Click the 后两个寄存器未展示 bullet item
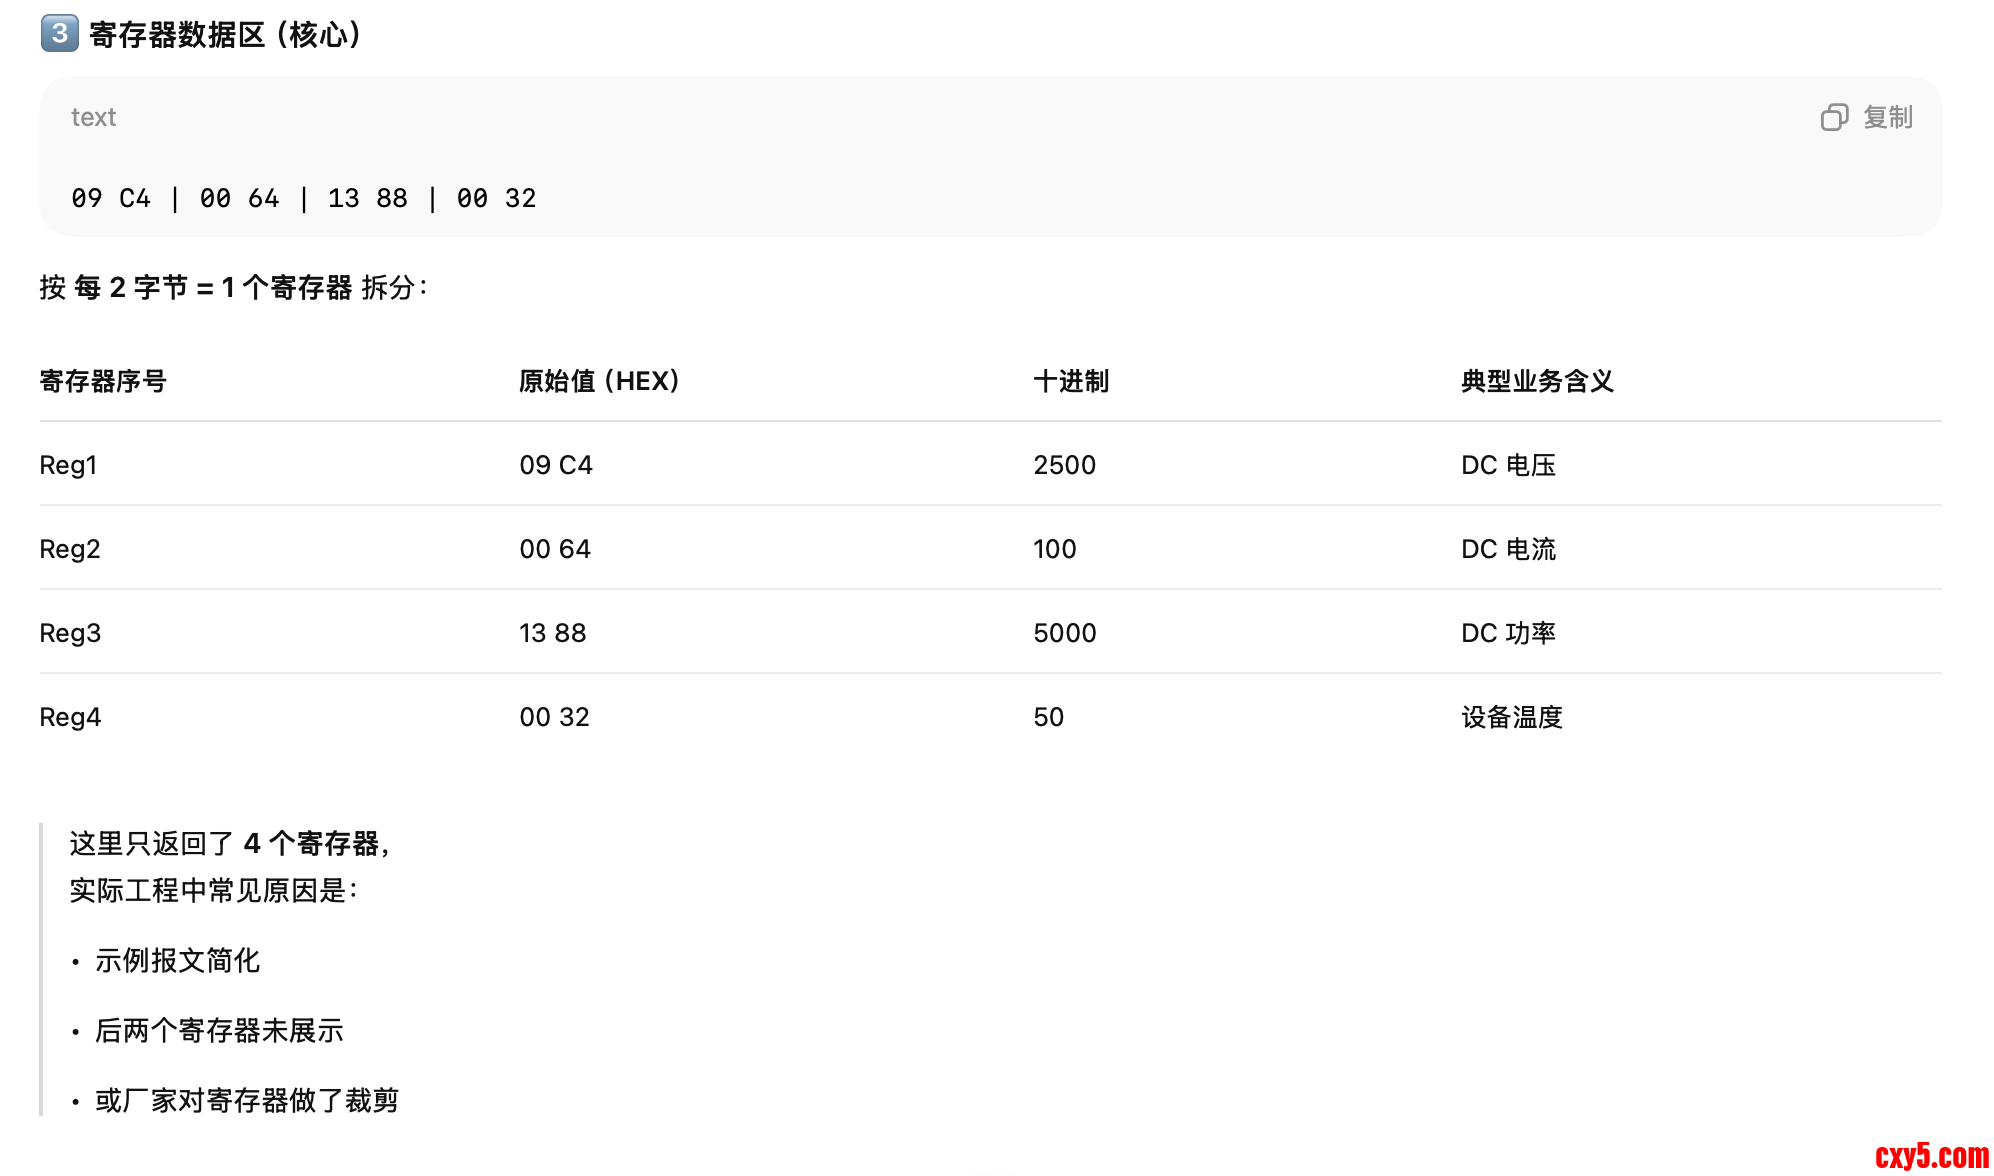Image resolution: width=1994 pixels, height=1176 pixels. 219,1031
